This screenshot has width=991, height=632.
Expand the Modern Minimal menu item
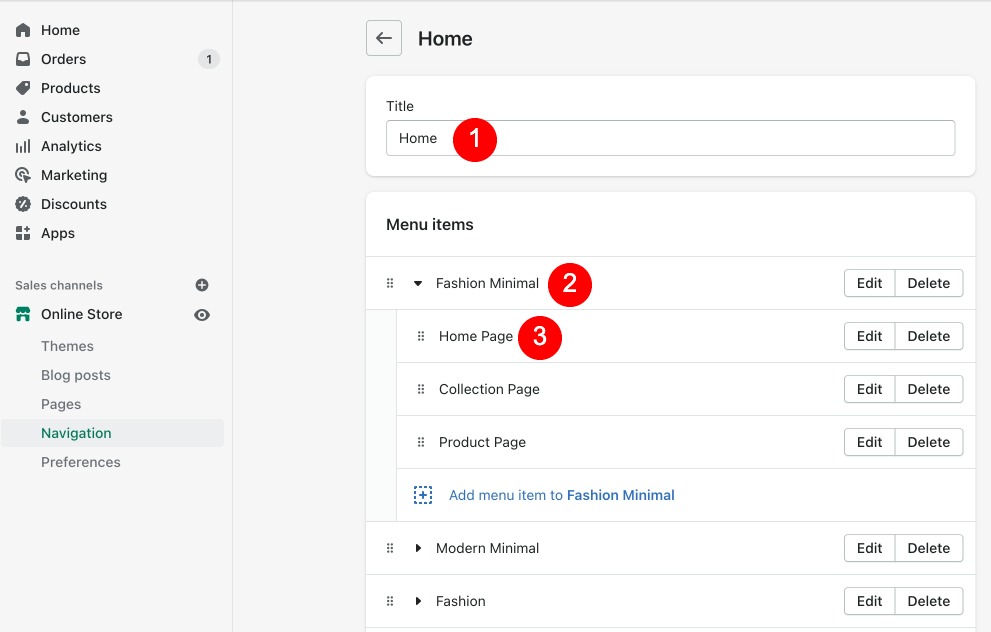(x=418, y=548)
